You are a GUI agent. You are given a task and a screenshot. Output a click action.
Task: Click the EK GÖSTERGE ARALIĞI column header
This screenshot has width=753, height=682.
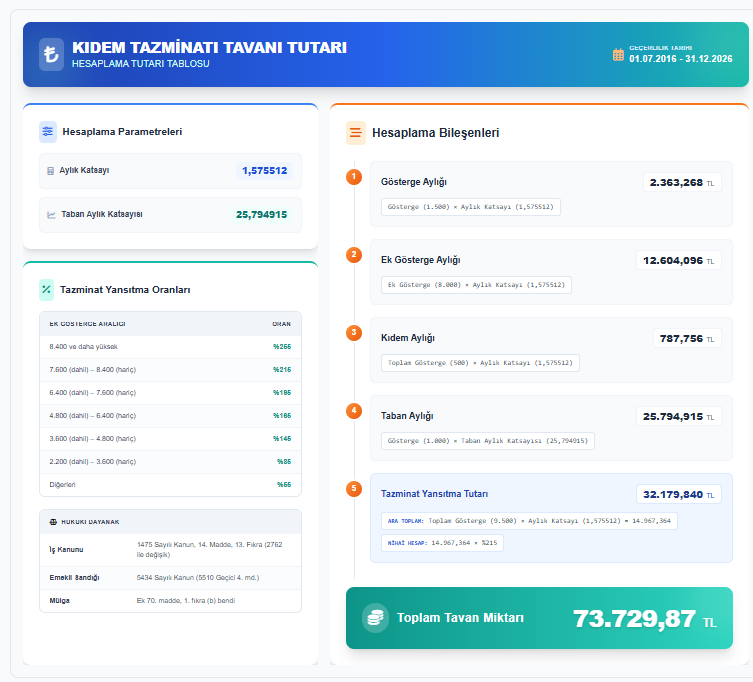[87, 324]
